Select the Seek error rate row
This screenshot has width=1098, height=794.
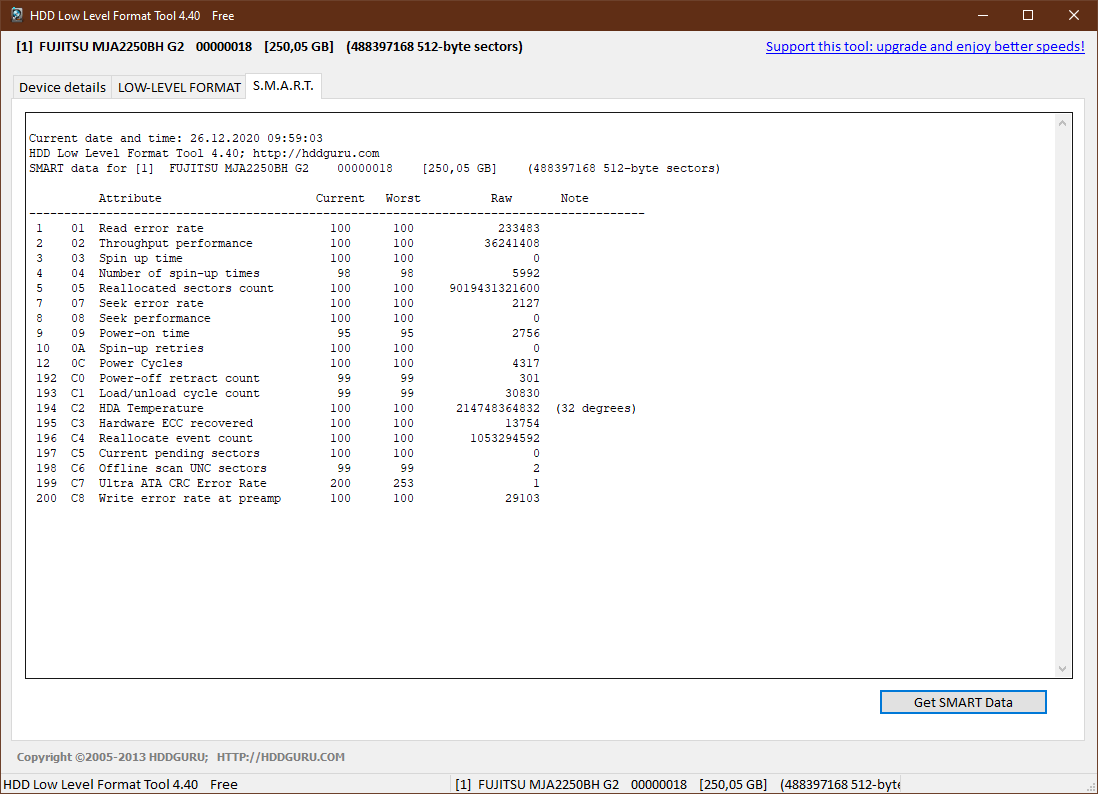(288, 303)
